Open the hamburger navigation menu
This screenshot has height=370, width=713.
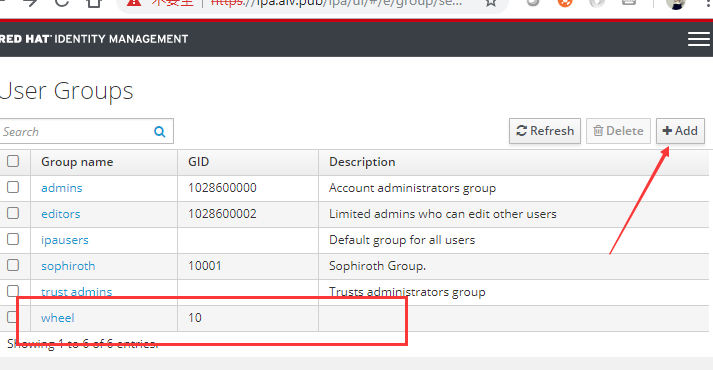[698, 39]
